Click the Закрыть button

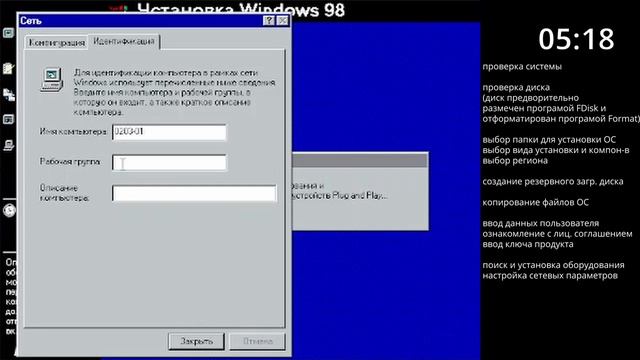[196, 341]
